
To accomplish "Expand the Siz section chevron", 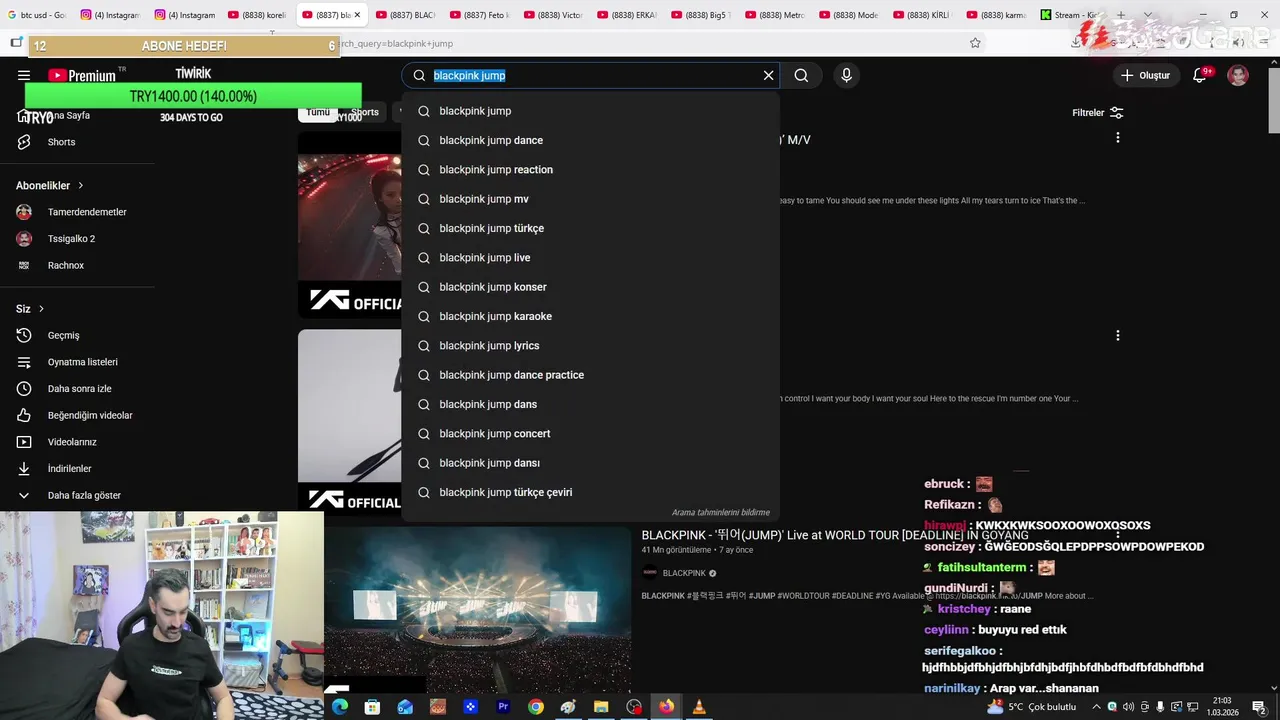I will [x=41, y=309].
